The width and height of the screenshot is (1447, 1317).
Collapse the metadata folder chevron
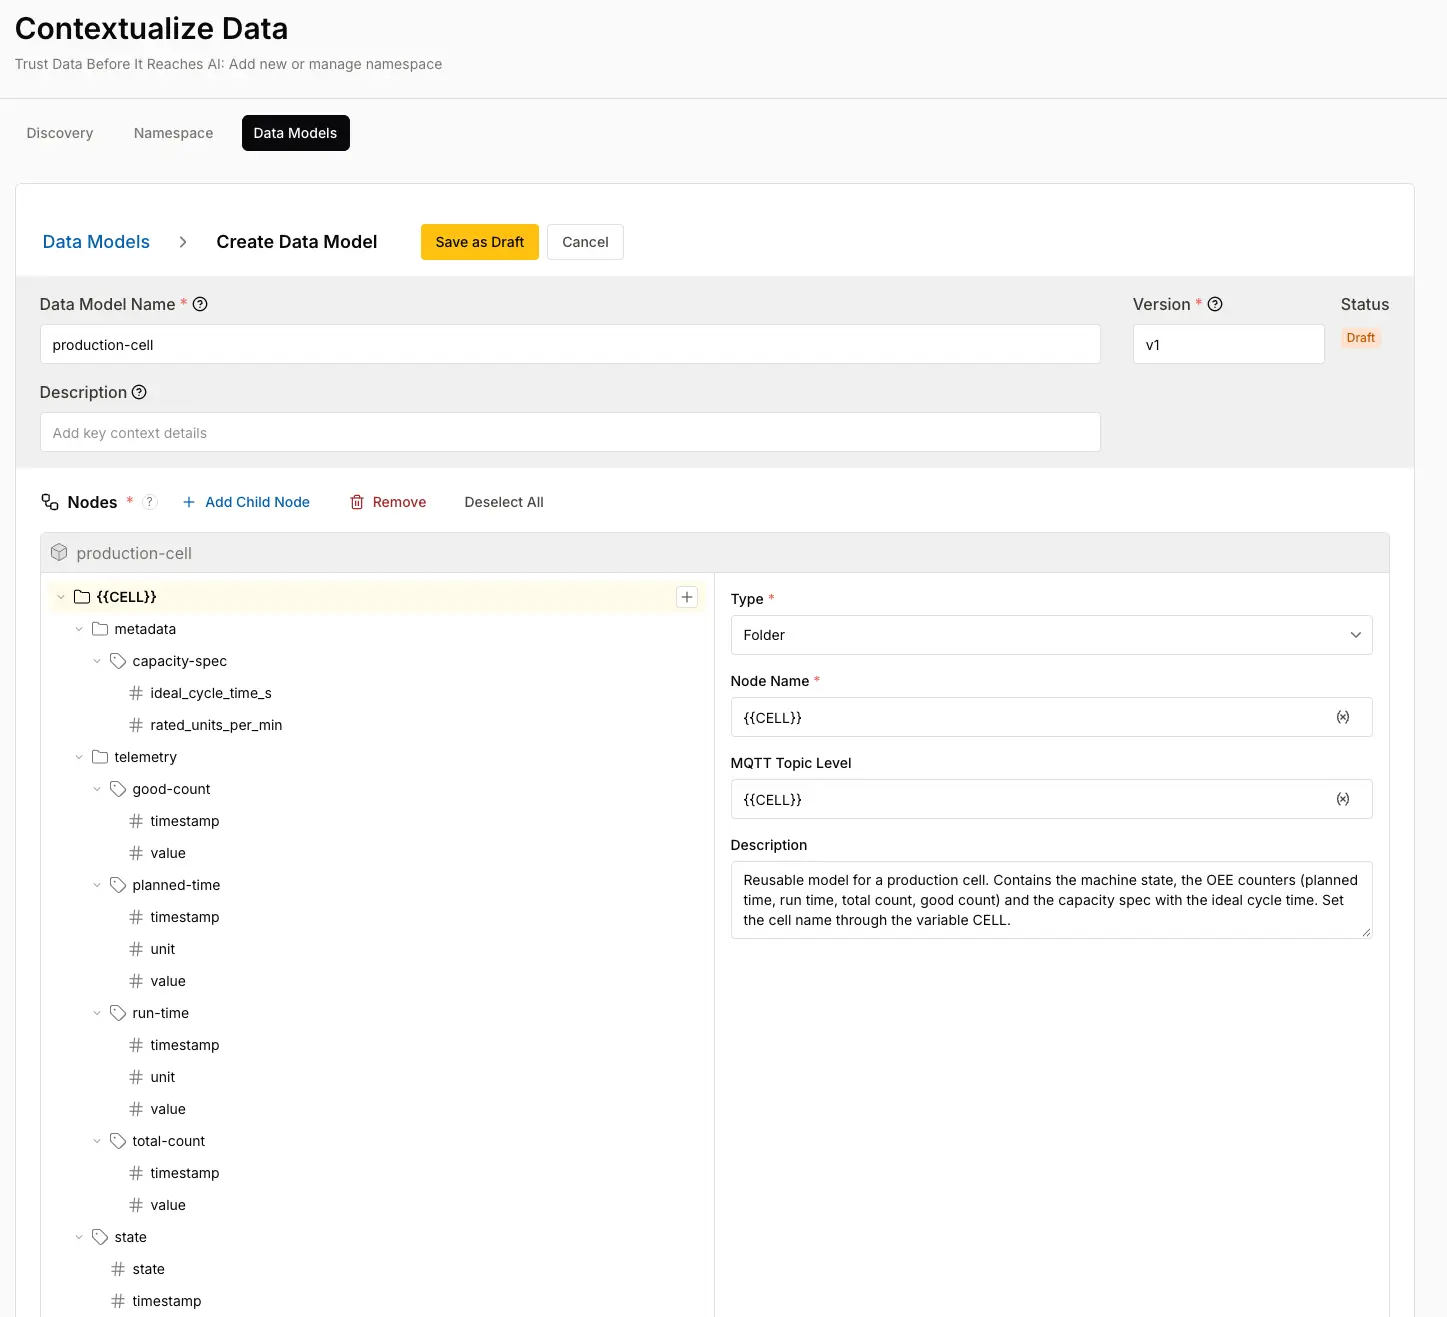coord(79,629)
